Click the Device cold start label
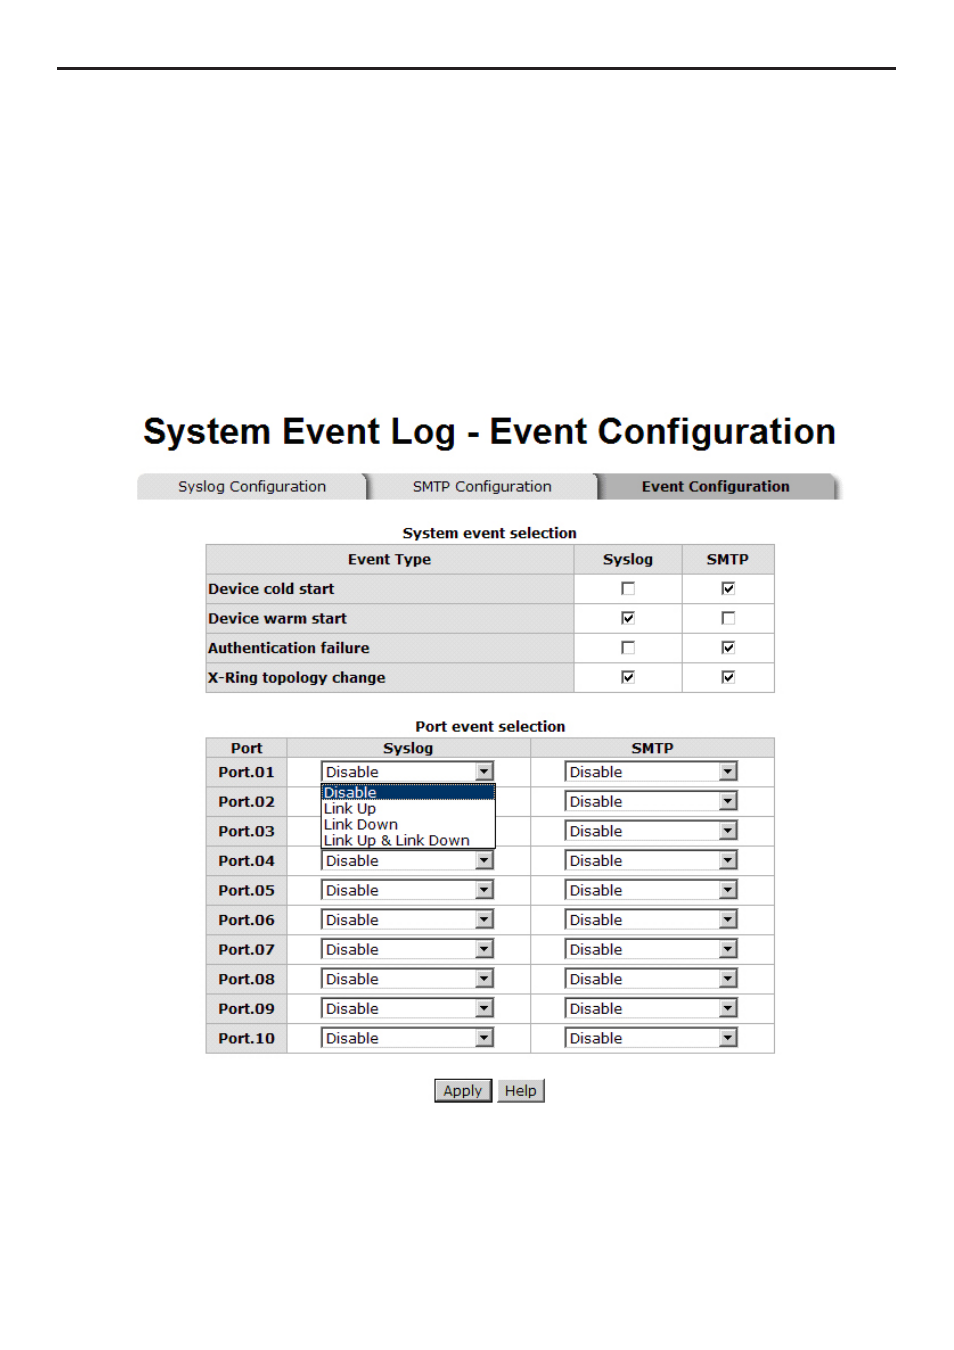This screenshot has width=954, height=1350. click(271, 589)
